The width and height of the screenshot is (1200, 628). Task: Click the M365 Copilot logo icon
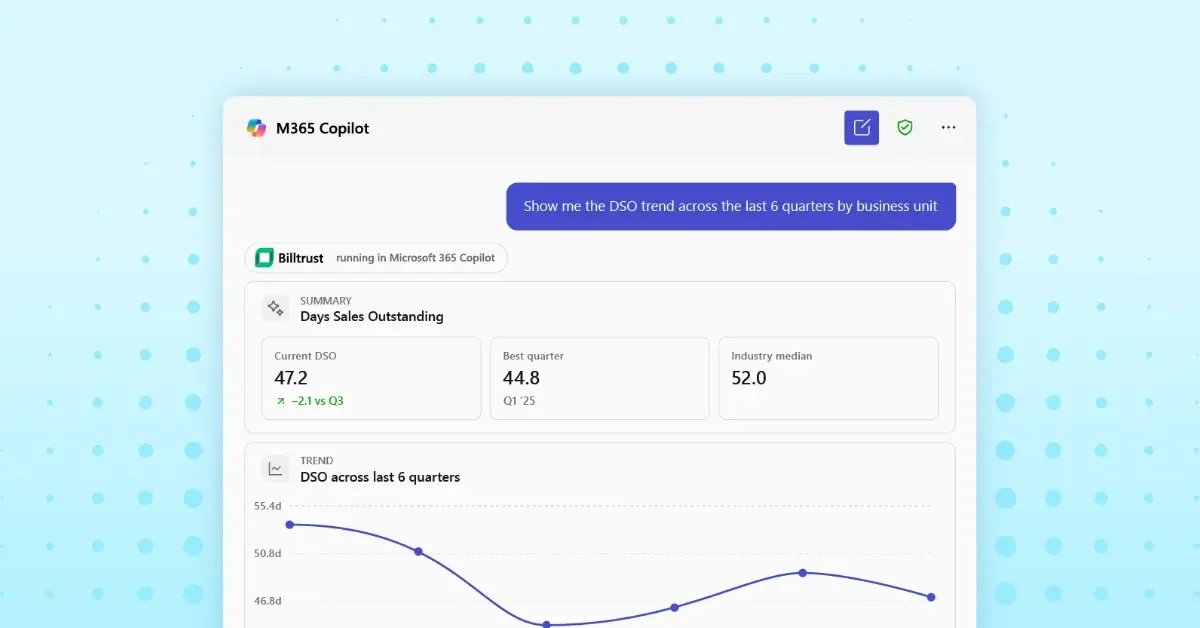tap(257, 128)
